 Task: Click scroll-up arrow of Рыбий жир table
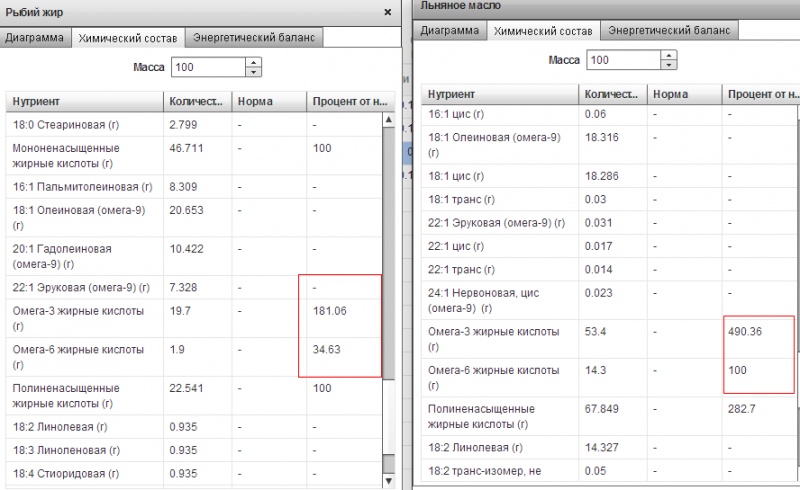(389, 121)
